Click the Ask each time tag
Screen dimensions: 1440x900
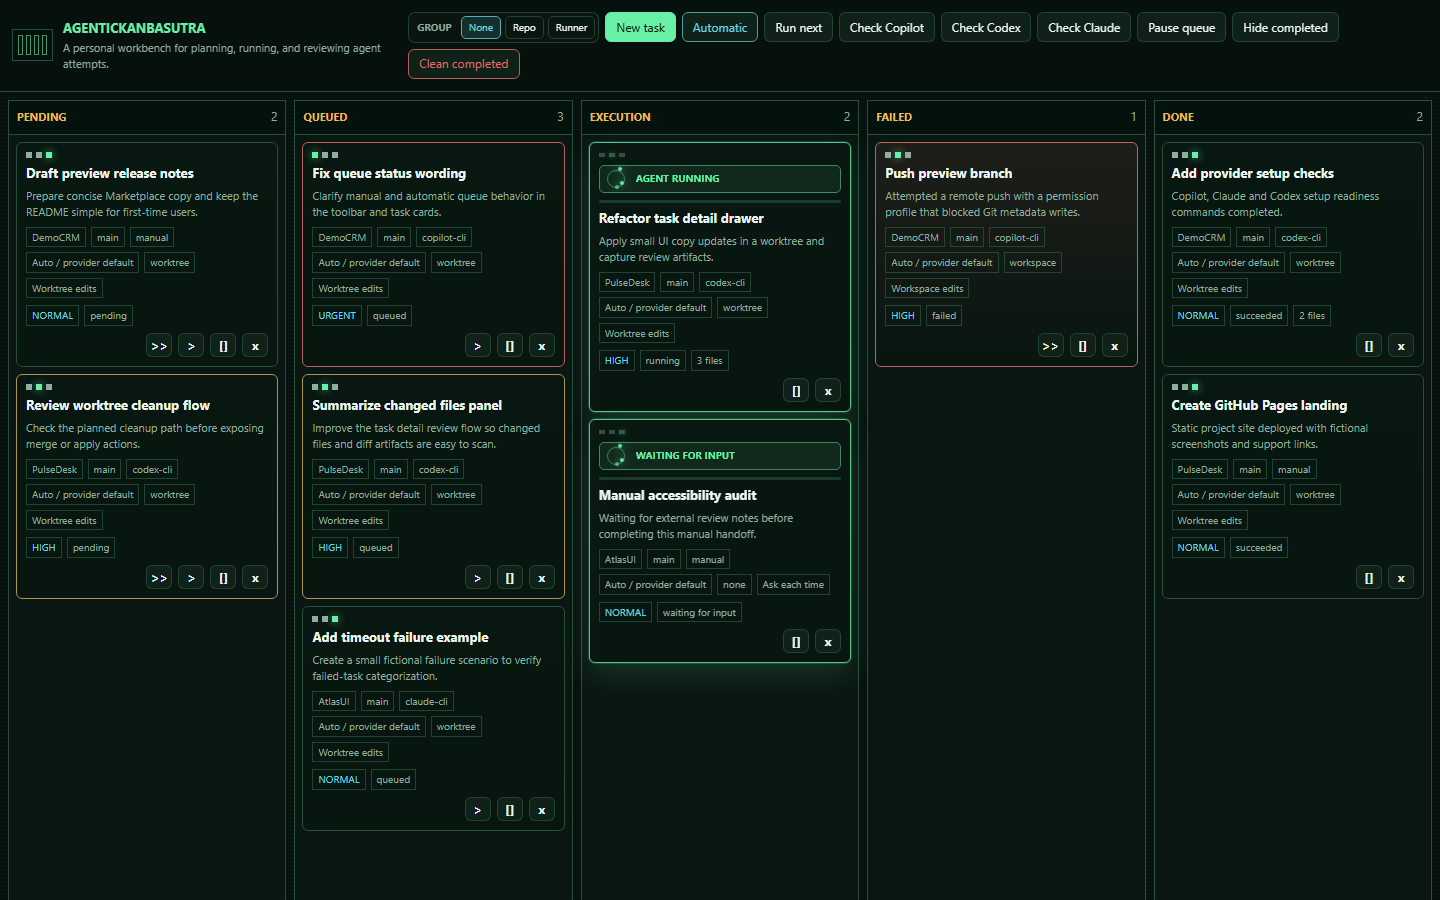click(x=793, y=585)
